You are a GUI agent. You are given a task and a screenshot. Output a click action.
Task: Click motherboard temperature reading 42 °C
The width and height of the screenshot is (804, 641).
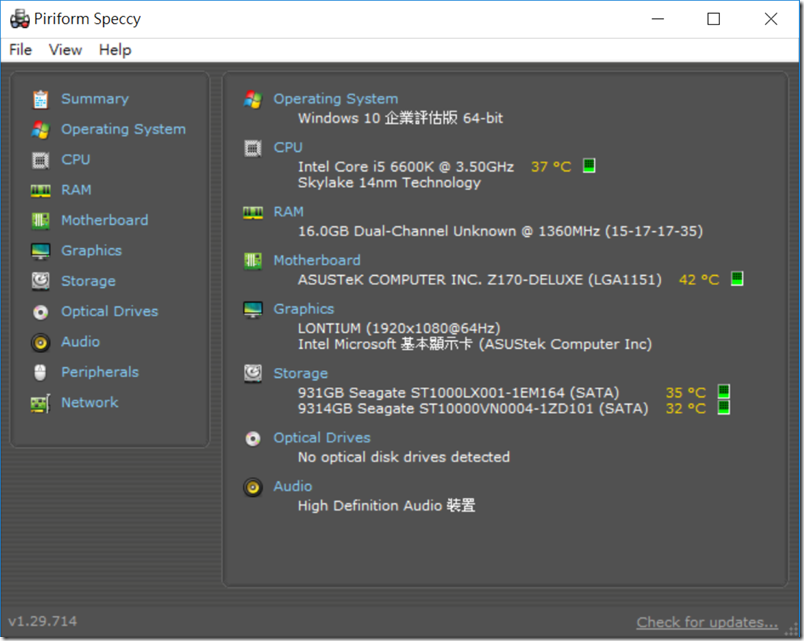pos(699,280)
